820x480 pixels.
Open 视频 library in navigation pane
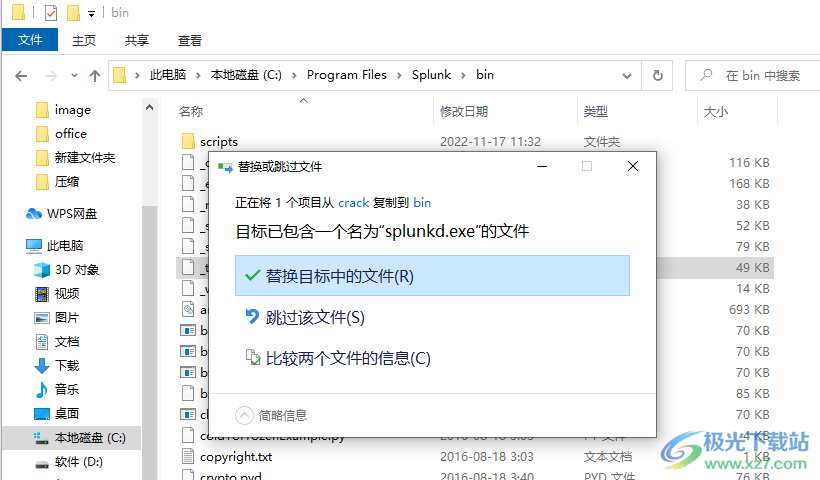[56, 293]
